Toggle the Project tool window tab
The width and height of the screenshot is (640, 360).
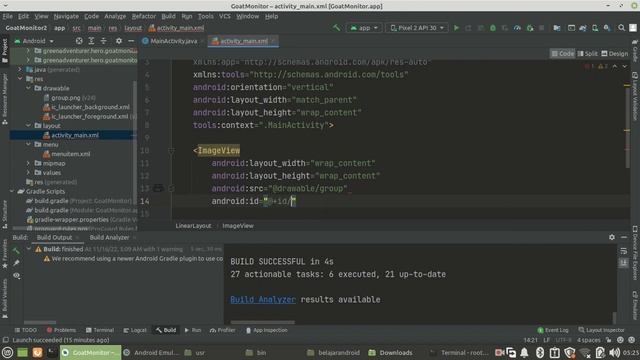[4, 51]
